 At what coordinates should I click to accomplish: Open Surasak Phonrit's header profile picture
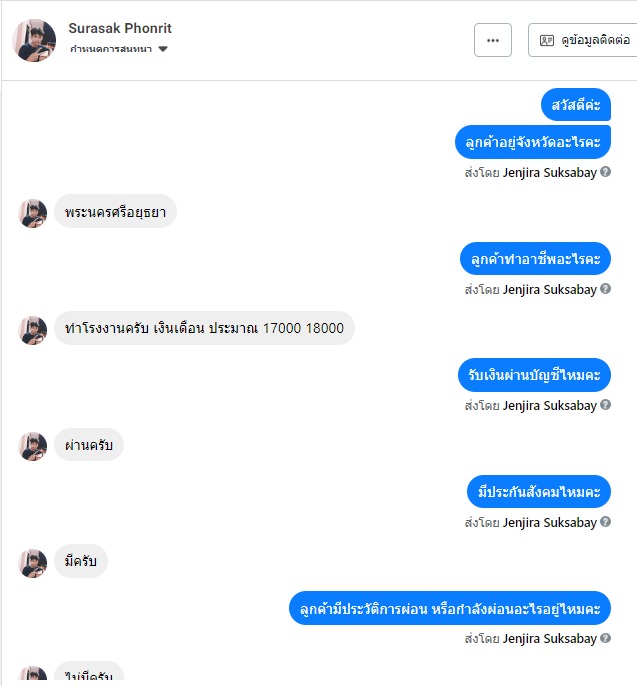[34, 40]
